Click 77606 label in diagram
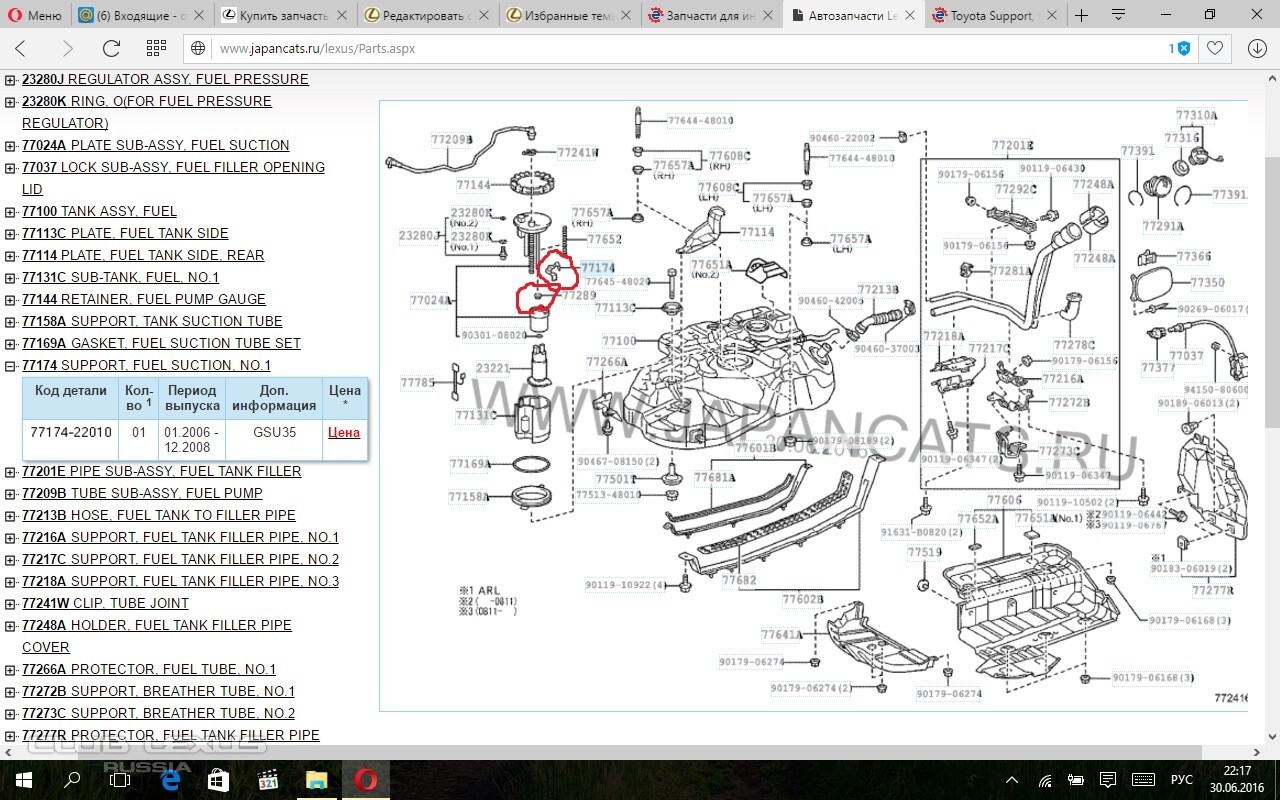The width and height of the screenshot is (1280, 800). click(1004, 499)
